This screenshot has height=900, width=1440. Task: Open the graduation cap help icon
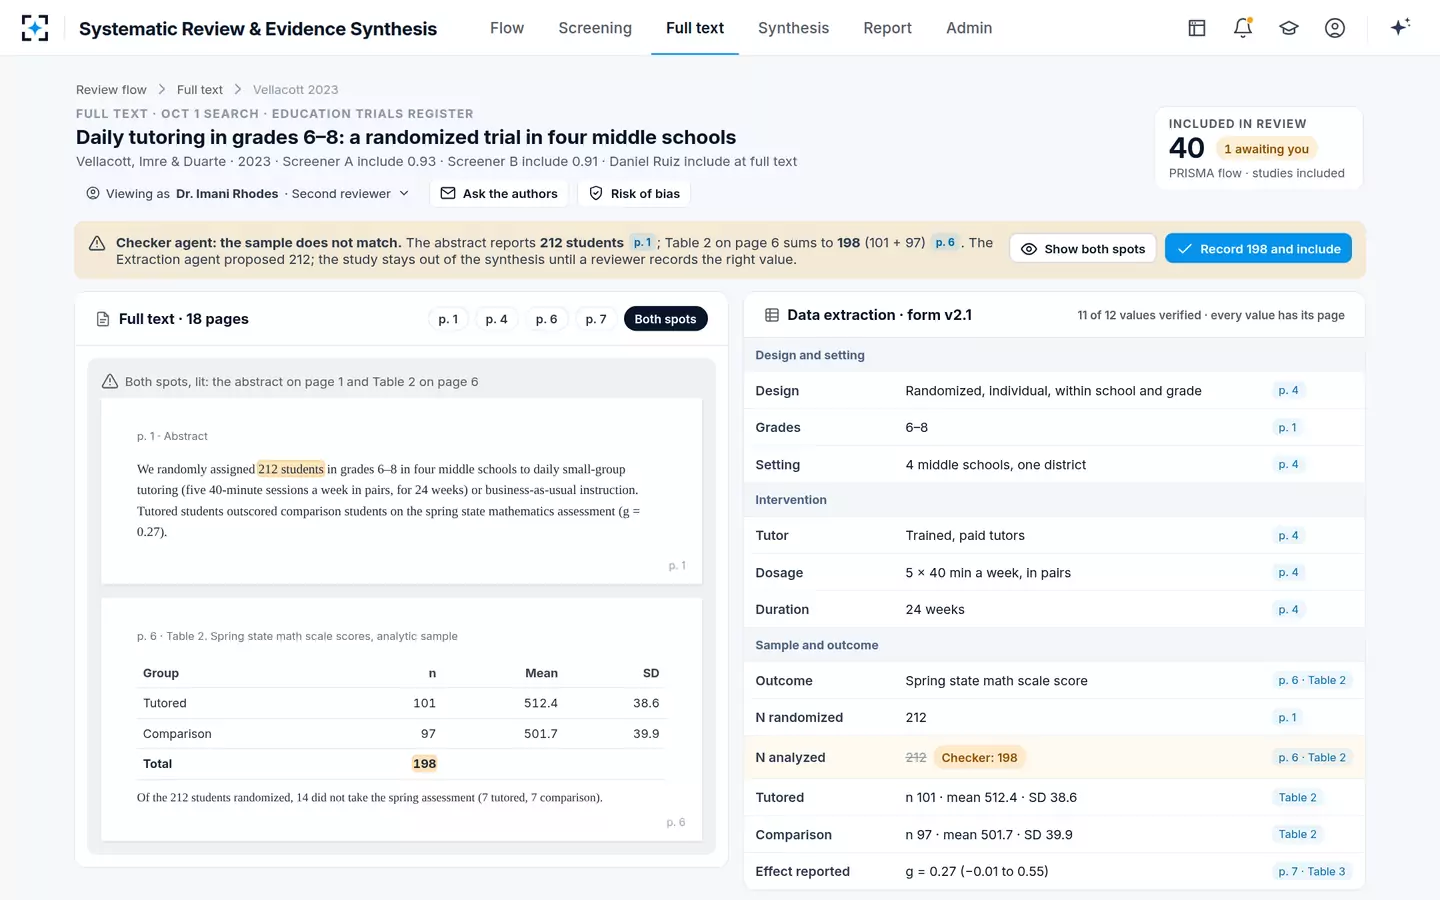tap(1289, 28)
